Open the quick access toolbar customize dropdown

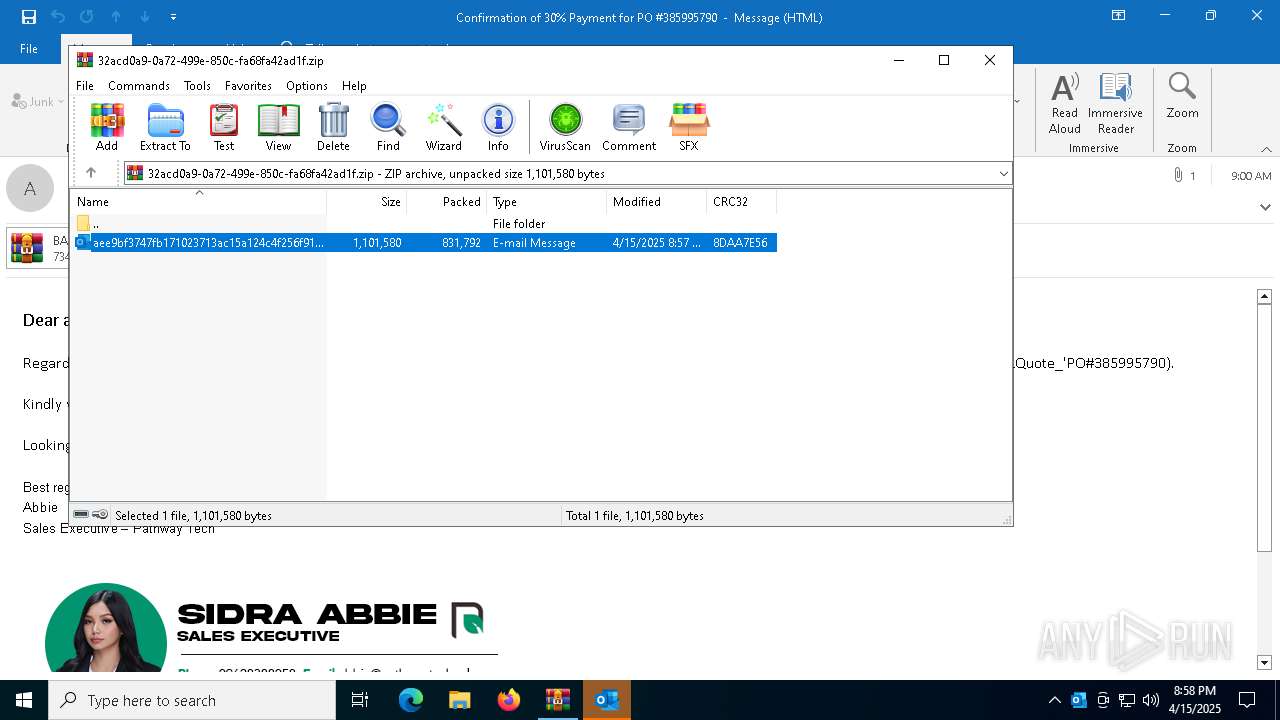pyautogui.click(x=173, y=17)
